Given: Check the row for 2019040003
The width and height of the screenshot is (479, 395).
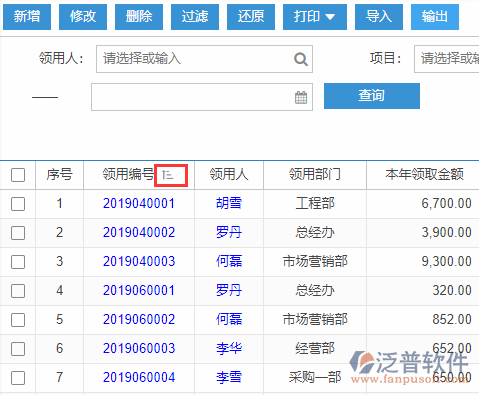Looking at the screenshot, I should (x=18, y=262).
